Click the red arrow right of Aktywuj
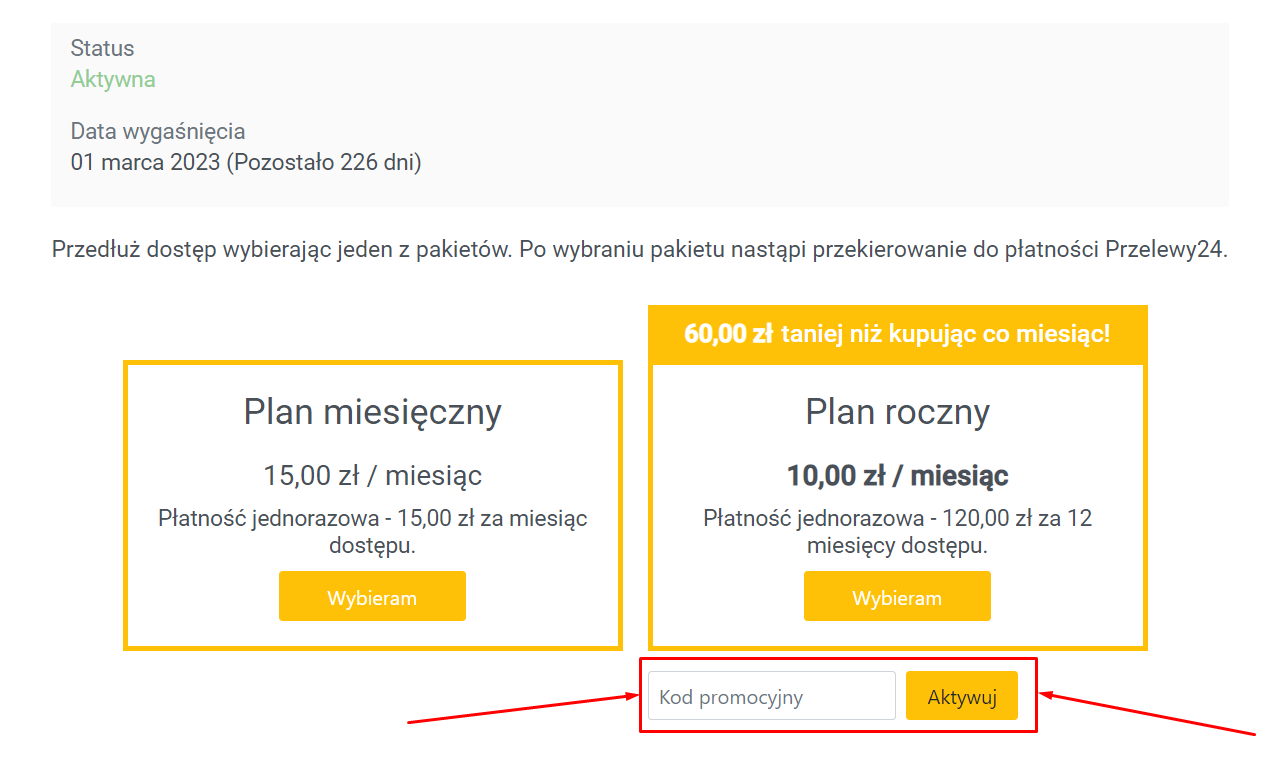The height and width of the screenshot is (779, 1287). [1147, 715]
